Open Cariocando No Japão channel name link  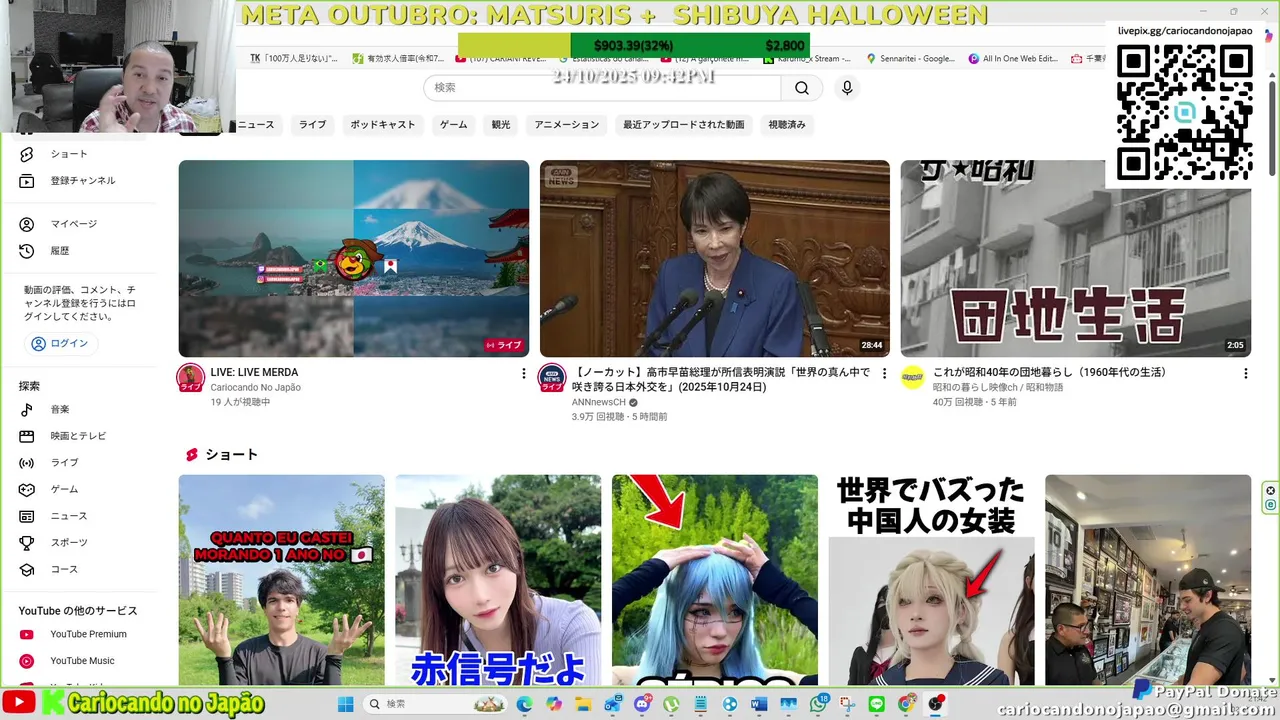[x=255, y=387]
